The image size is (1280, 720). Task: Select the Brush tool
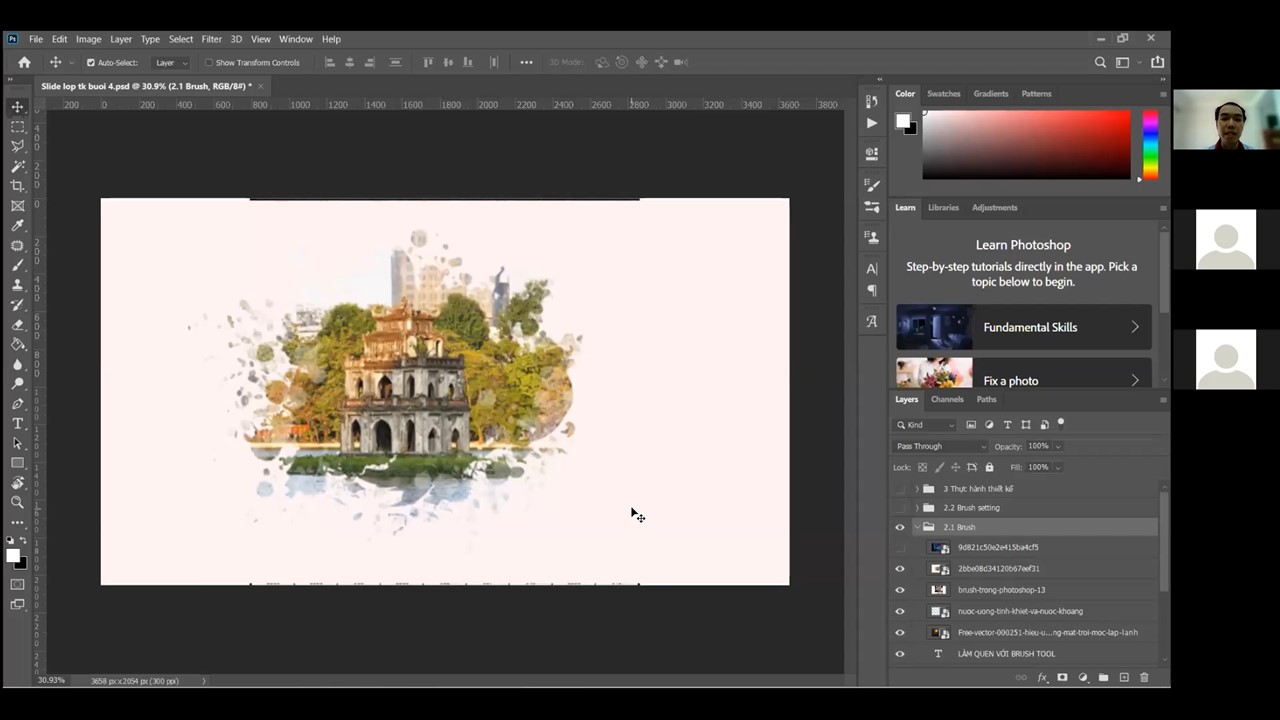[x=18, y=265]
